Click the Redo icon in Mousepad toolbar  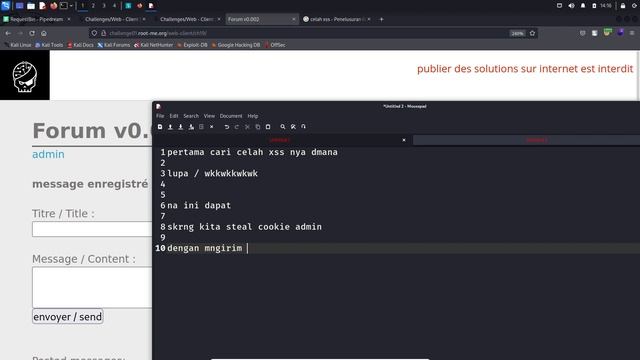click(237, 127)
